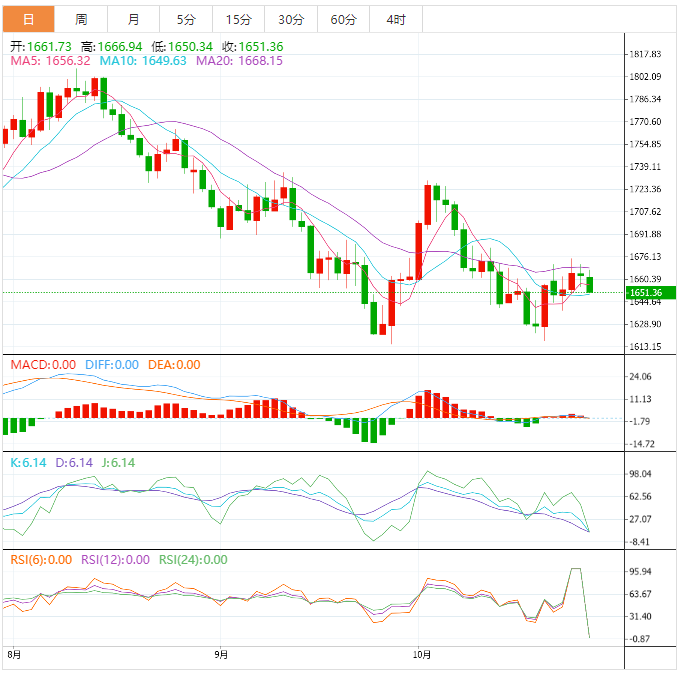This screenshot has width=683, height=675.
Task: Click the RSI(24) indicator label
Action: 193,560
